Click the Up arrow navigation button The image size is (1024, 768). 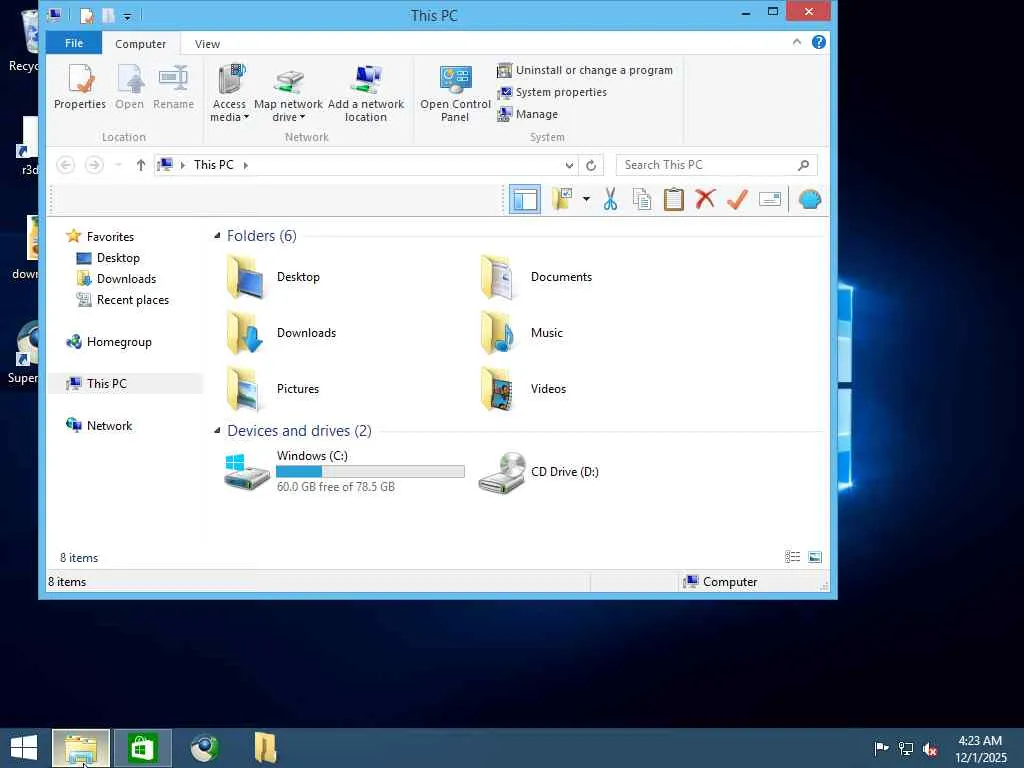click(x=140, y=165)
